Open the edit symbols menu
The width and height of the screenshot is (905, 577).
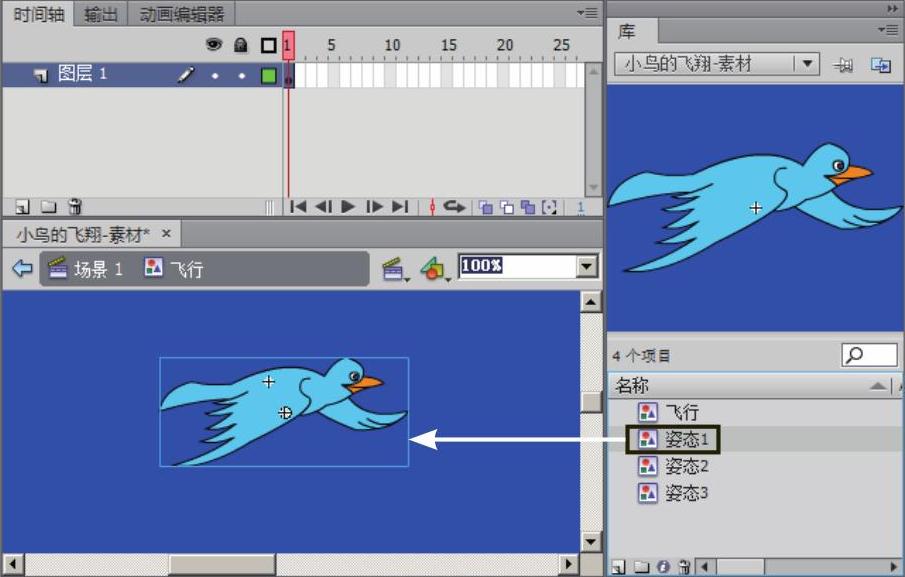click(435, 269)
